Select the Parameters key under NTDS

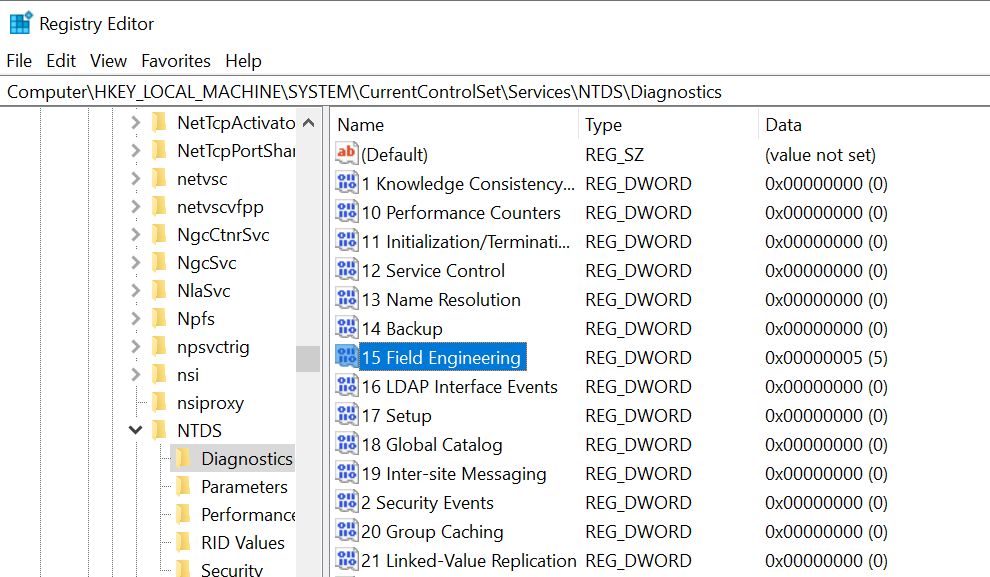coord(244,487)
